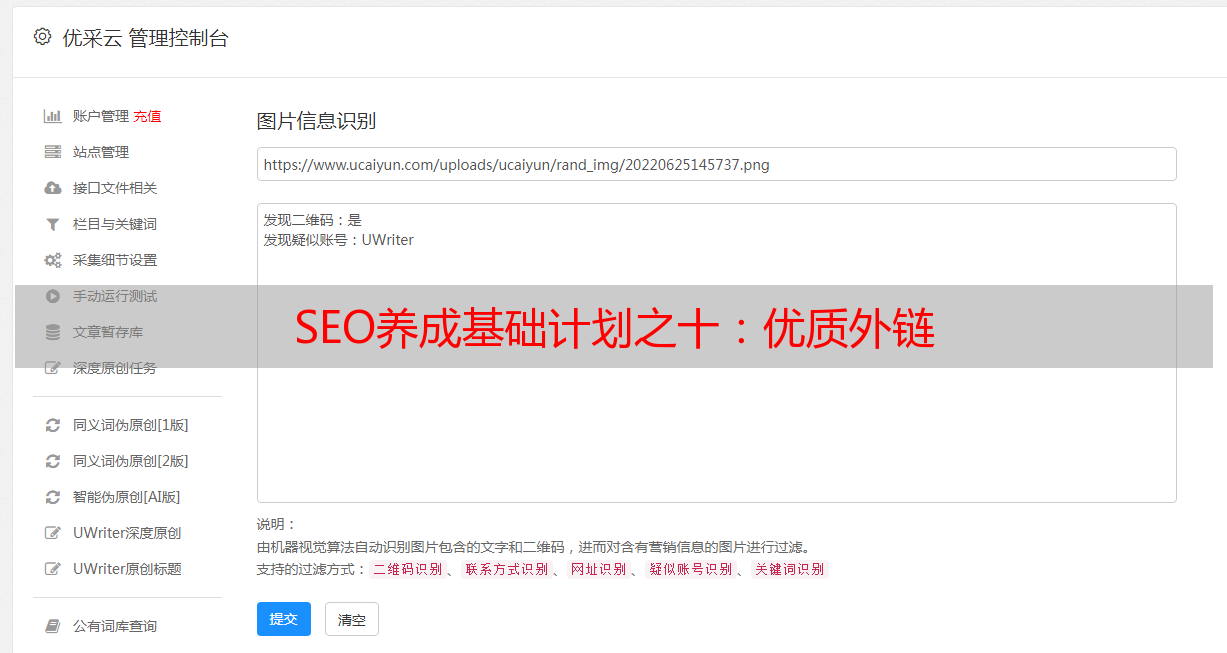Open 接口文件相关 menu item
This screenshot has width=1227, height=653.
[115, 188]
